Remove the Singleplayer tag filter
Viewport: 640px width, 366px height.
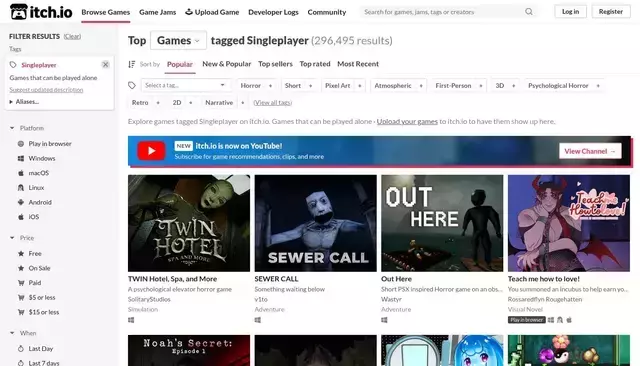[105, 64]
